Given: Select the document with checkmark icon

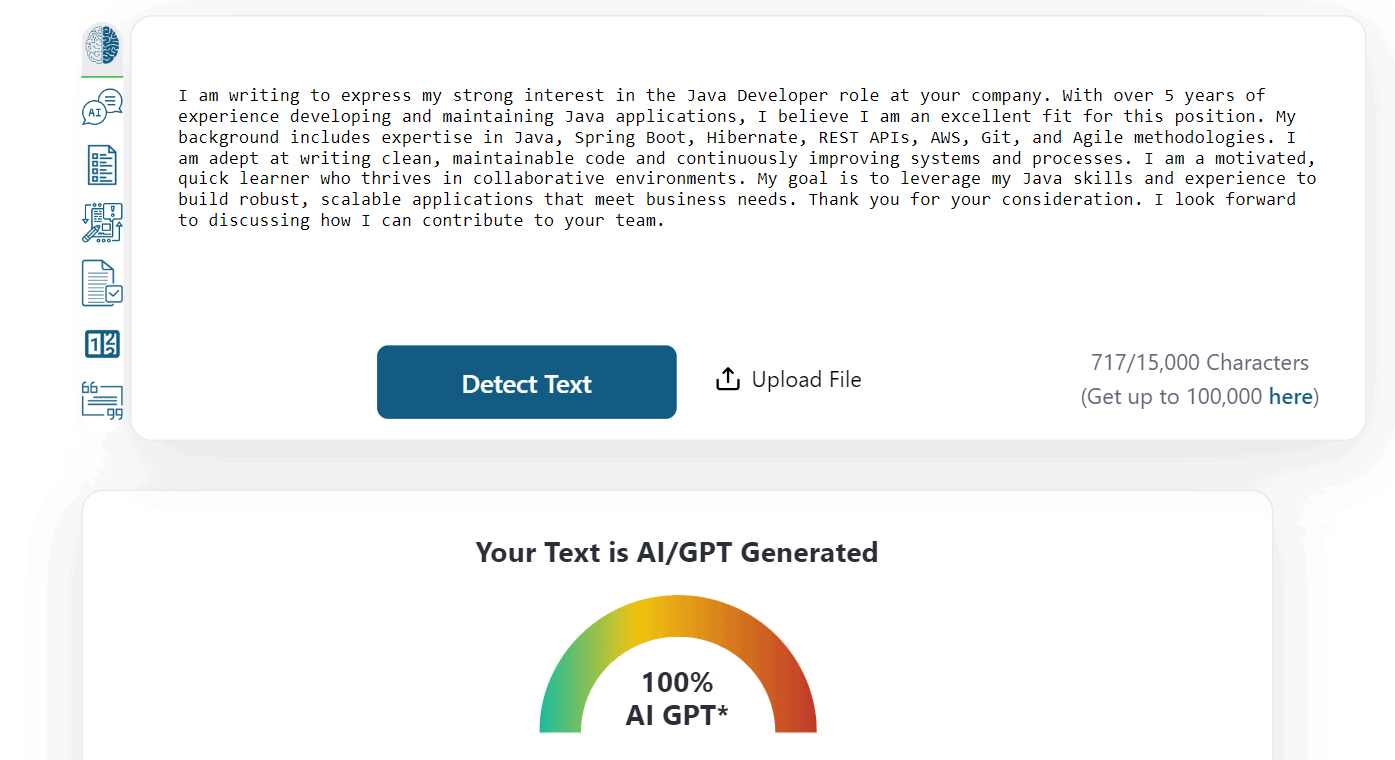Looking at the screenshot, I should [102, 283].
